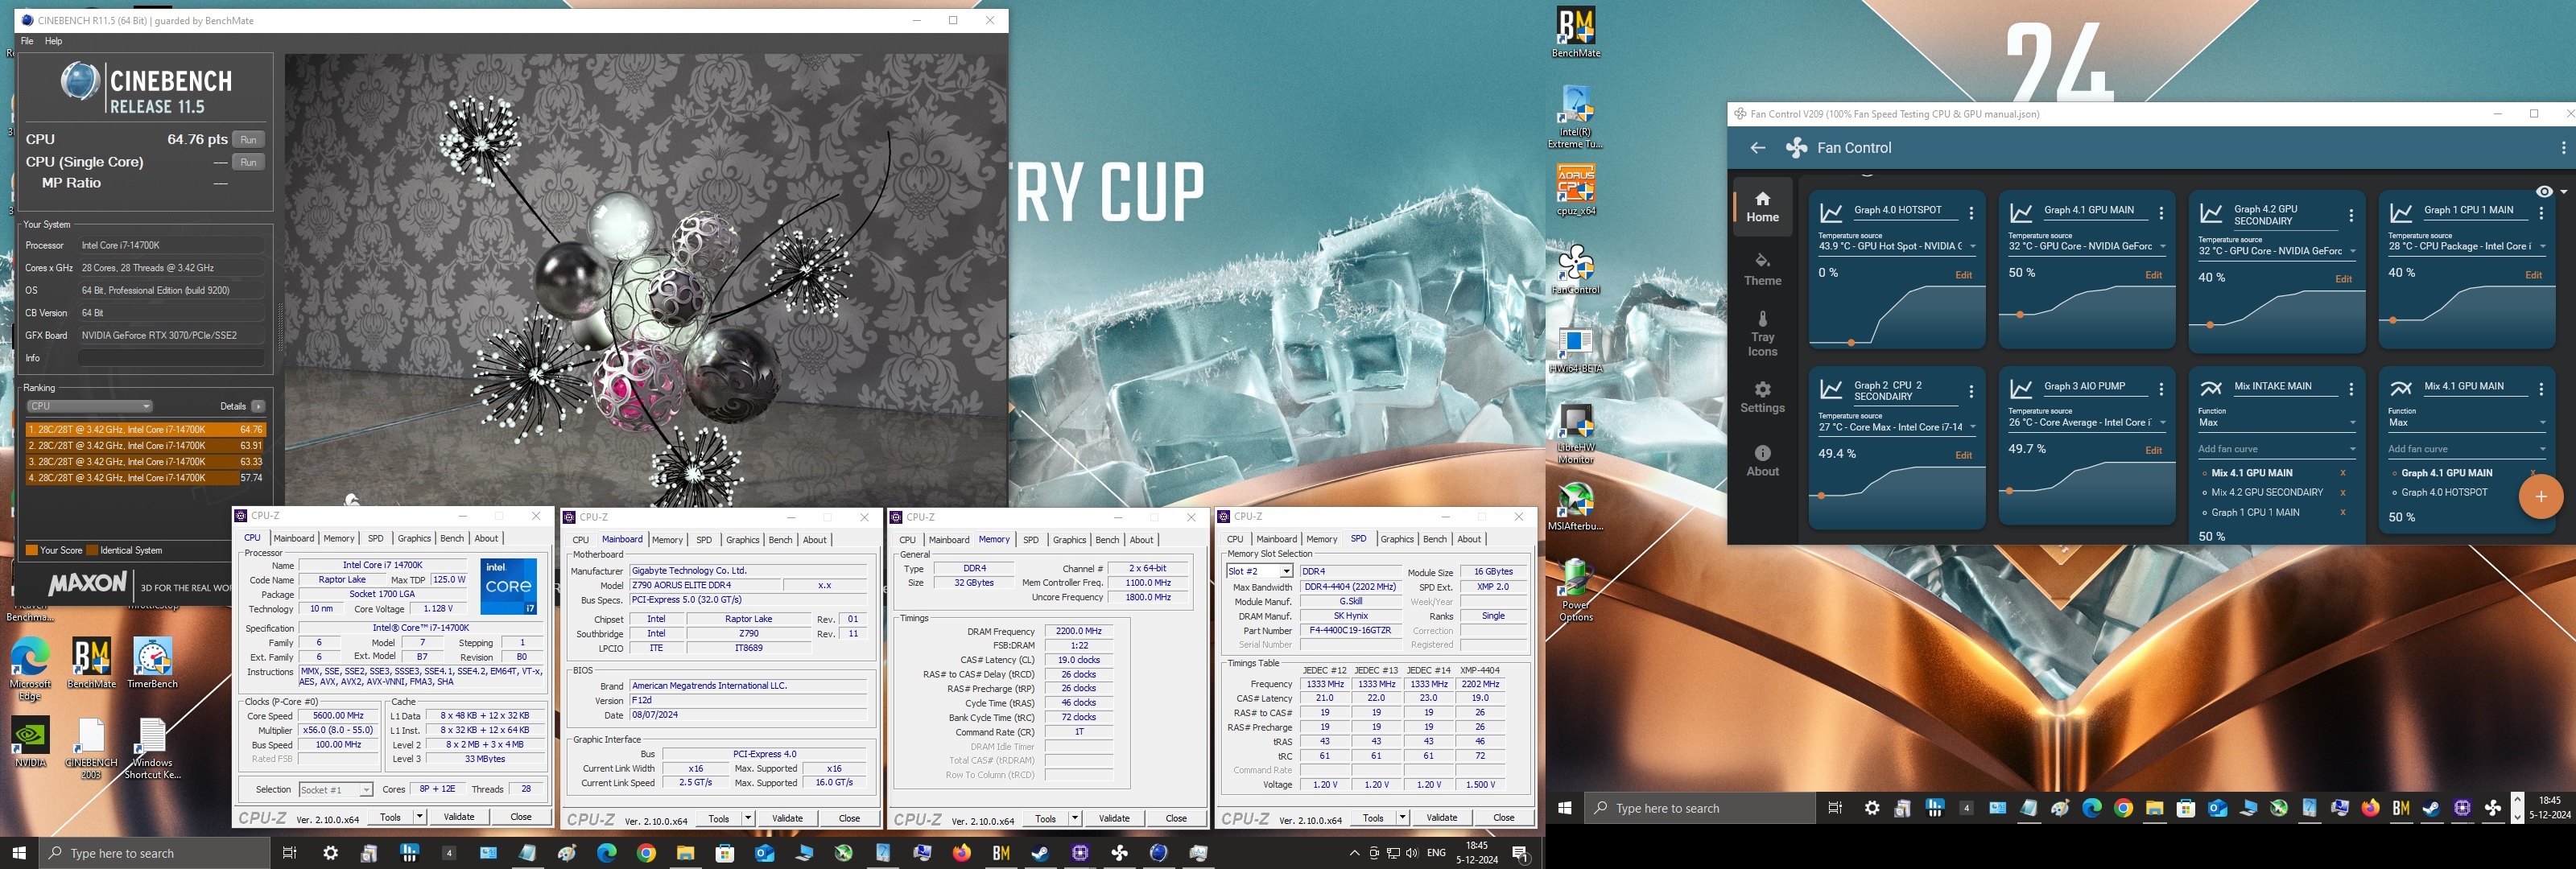Click the graph icon on Graph 2 CPU 2 SECONDAIRY card
Image resolution: width=2576 pixels, height=869 pixels.
tap(1831, 390)
